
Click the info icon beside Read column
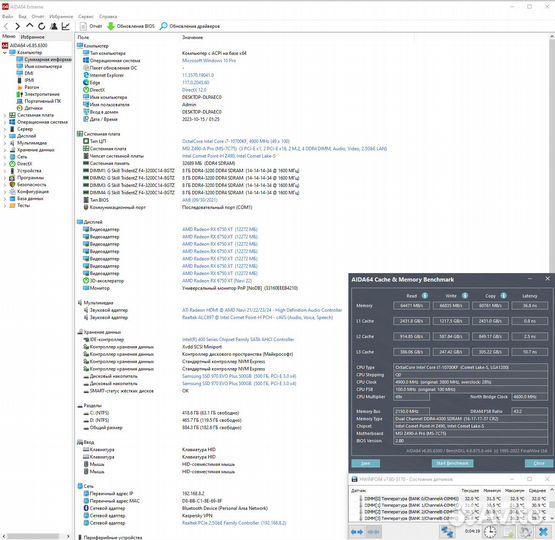tap(425, 295)
